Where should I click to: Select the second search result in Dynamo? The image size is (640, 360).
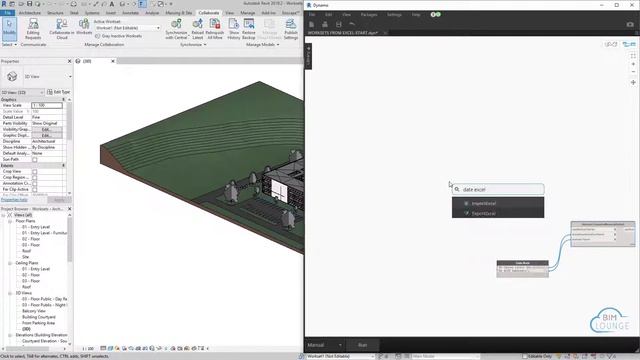498,213
